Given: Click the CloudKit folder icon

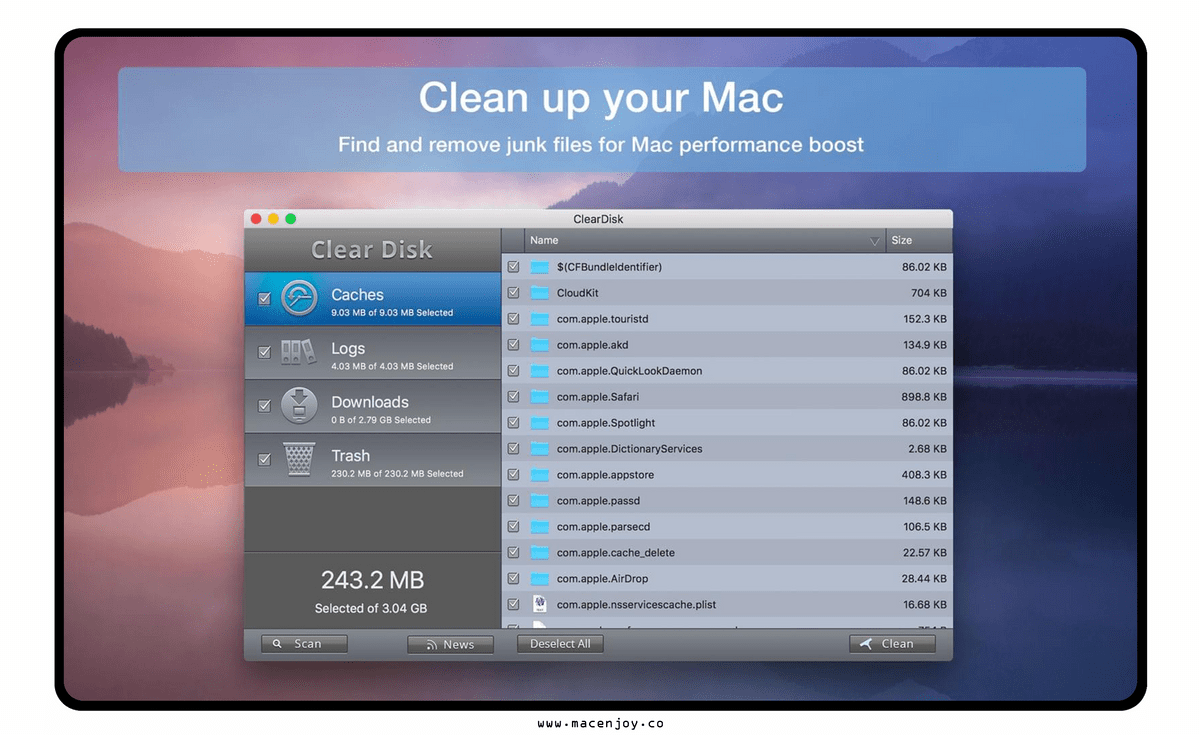Looking at the screenshot, I should coord(540,293).
